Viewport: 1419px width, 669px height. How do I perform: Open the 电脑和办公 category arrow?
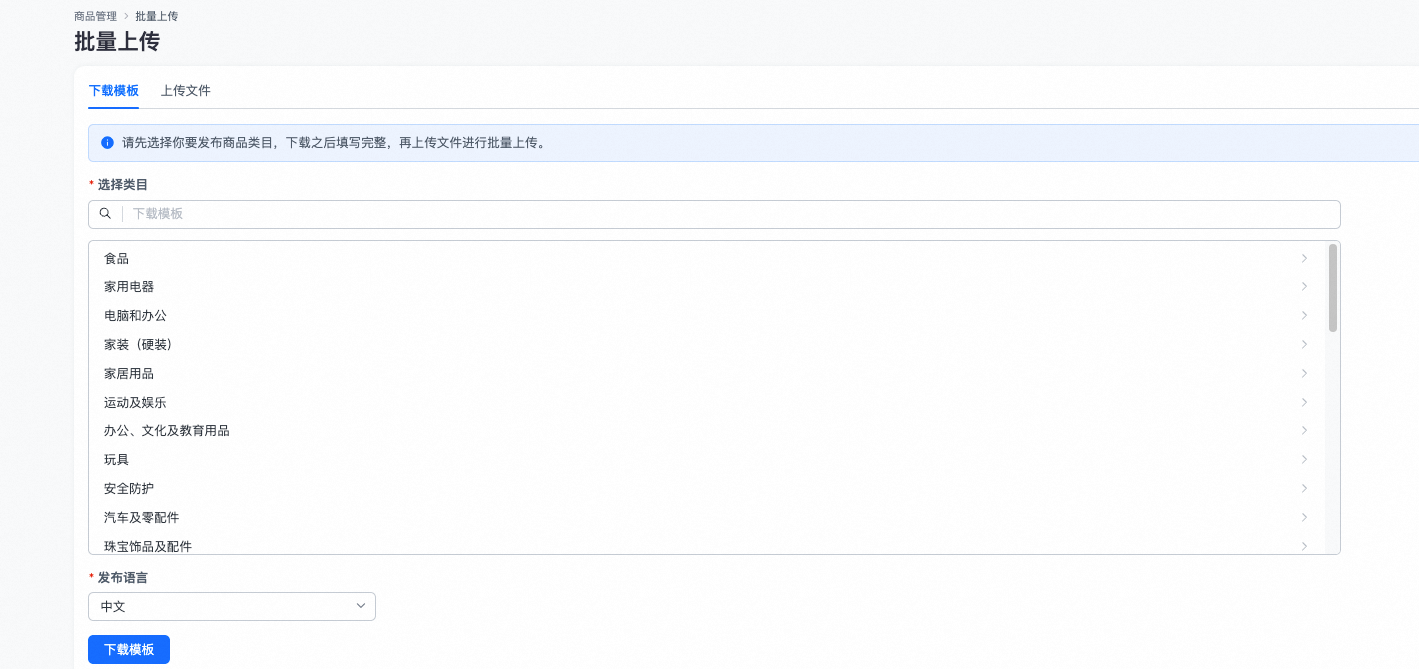pos(1304,316)
